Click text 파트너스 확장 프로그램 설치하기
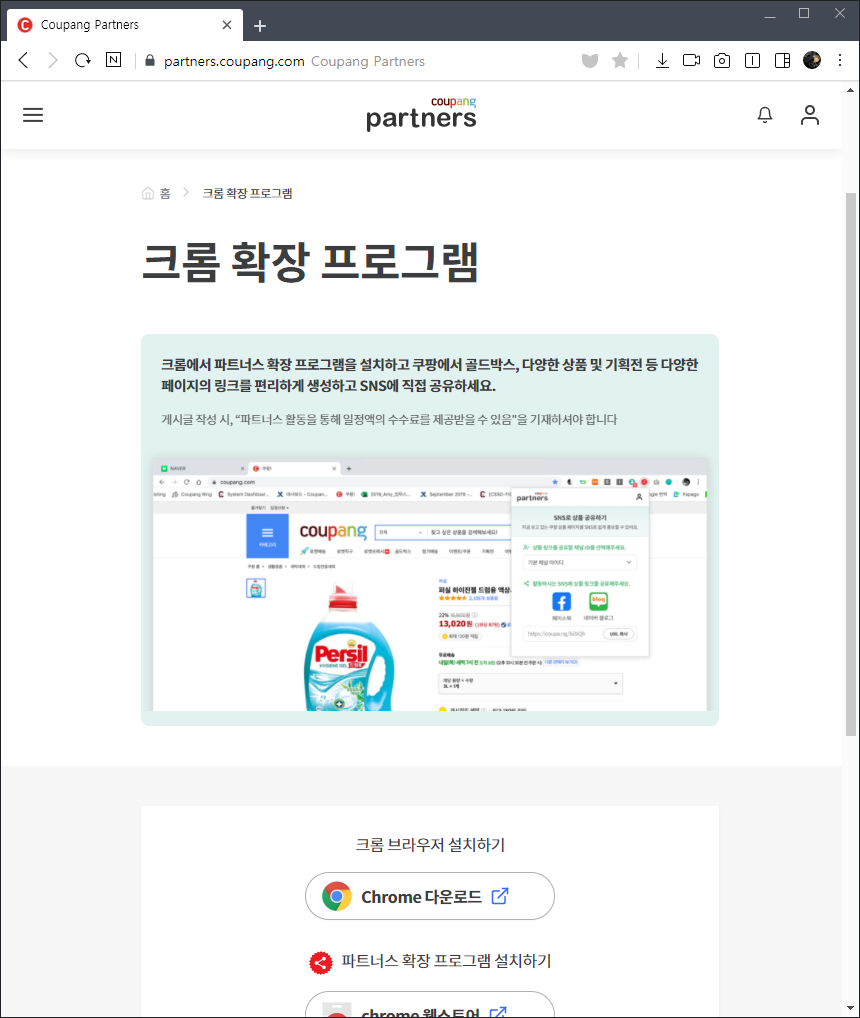The width and height of the screenshot is (860, 1018). (x=447, y=961)
